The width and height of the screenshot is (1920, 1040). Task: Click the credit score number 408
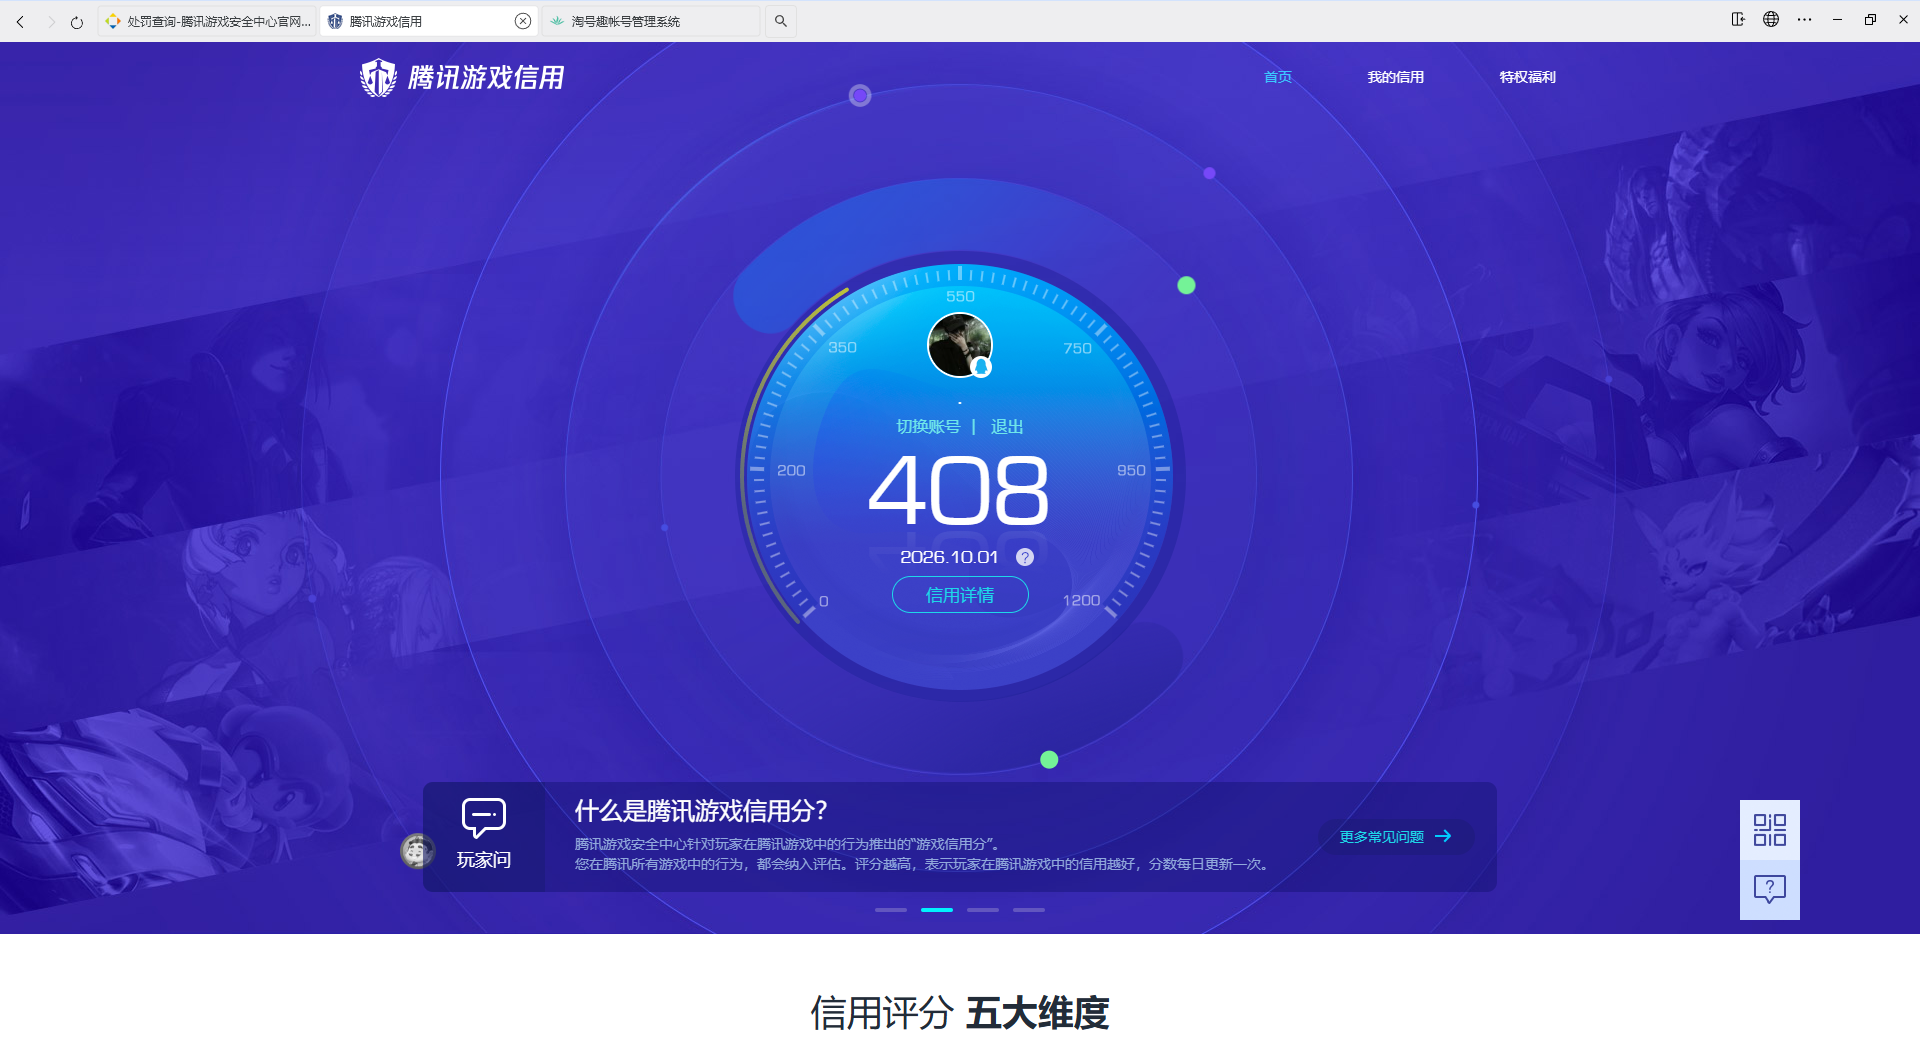coord(959,490)
